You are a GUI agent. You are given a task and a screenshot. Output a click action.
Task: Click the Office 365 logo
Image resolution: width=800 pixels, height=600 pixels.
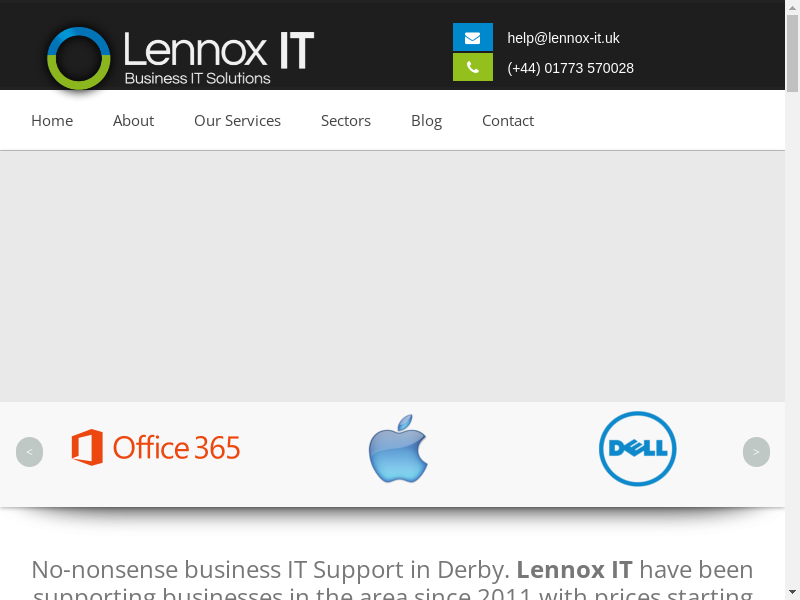coord(156,448)
